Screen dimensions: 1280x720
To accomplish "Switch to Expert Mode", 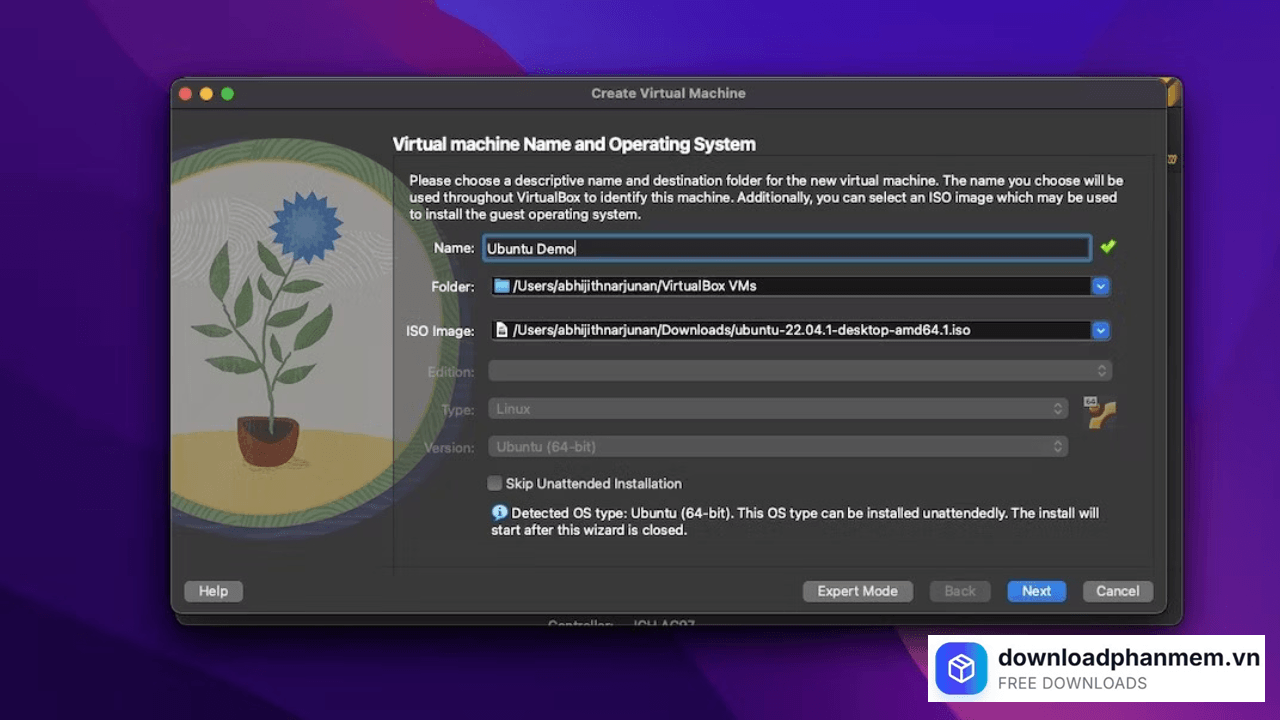I will (x=857, y=591).
